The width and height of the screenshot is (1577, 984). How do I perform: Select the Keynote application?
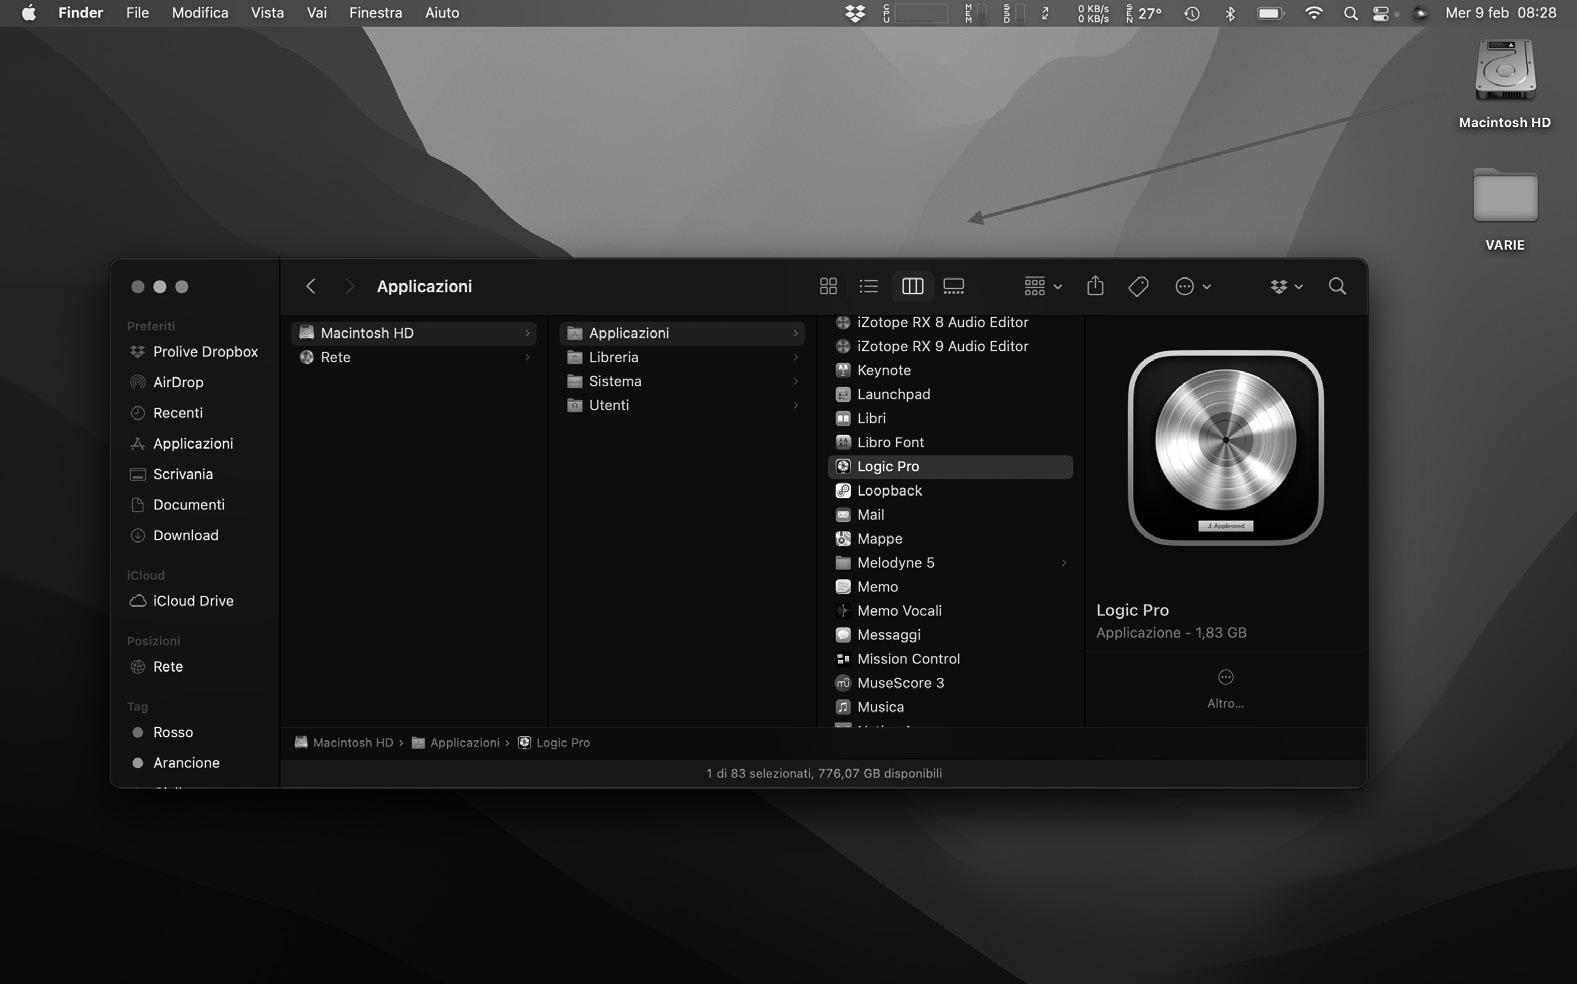click(x=950, y=370)
